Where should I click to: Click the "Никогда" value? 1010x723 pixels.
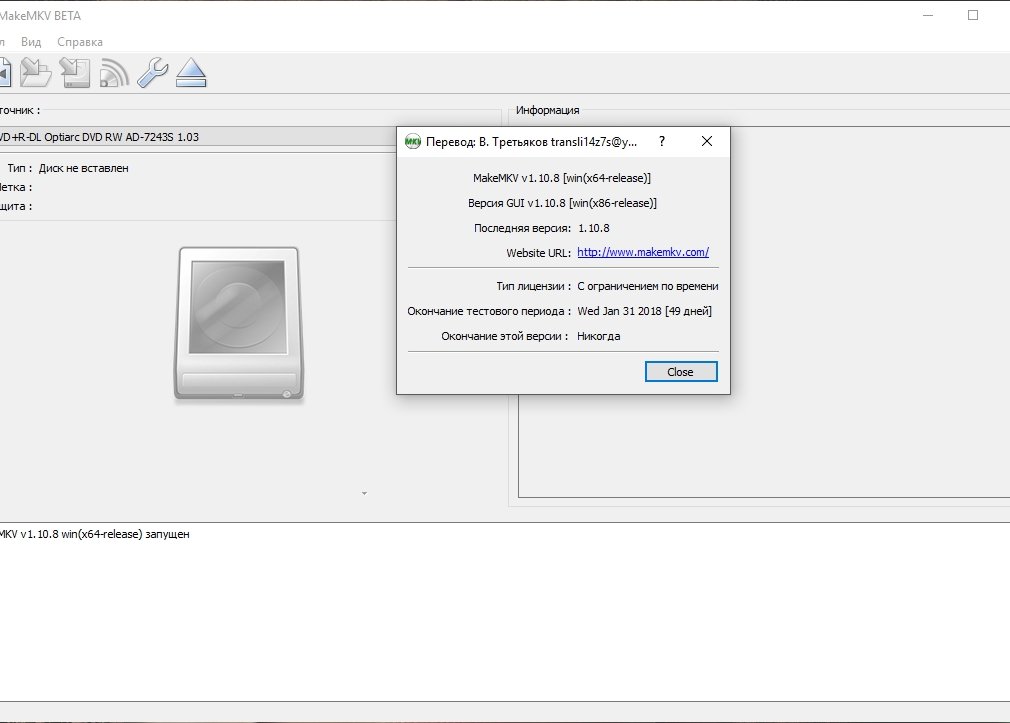click(x=598, y=336)
